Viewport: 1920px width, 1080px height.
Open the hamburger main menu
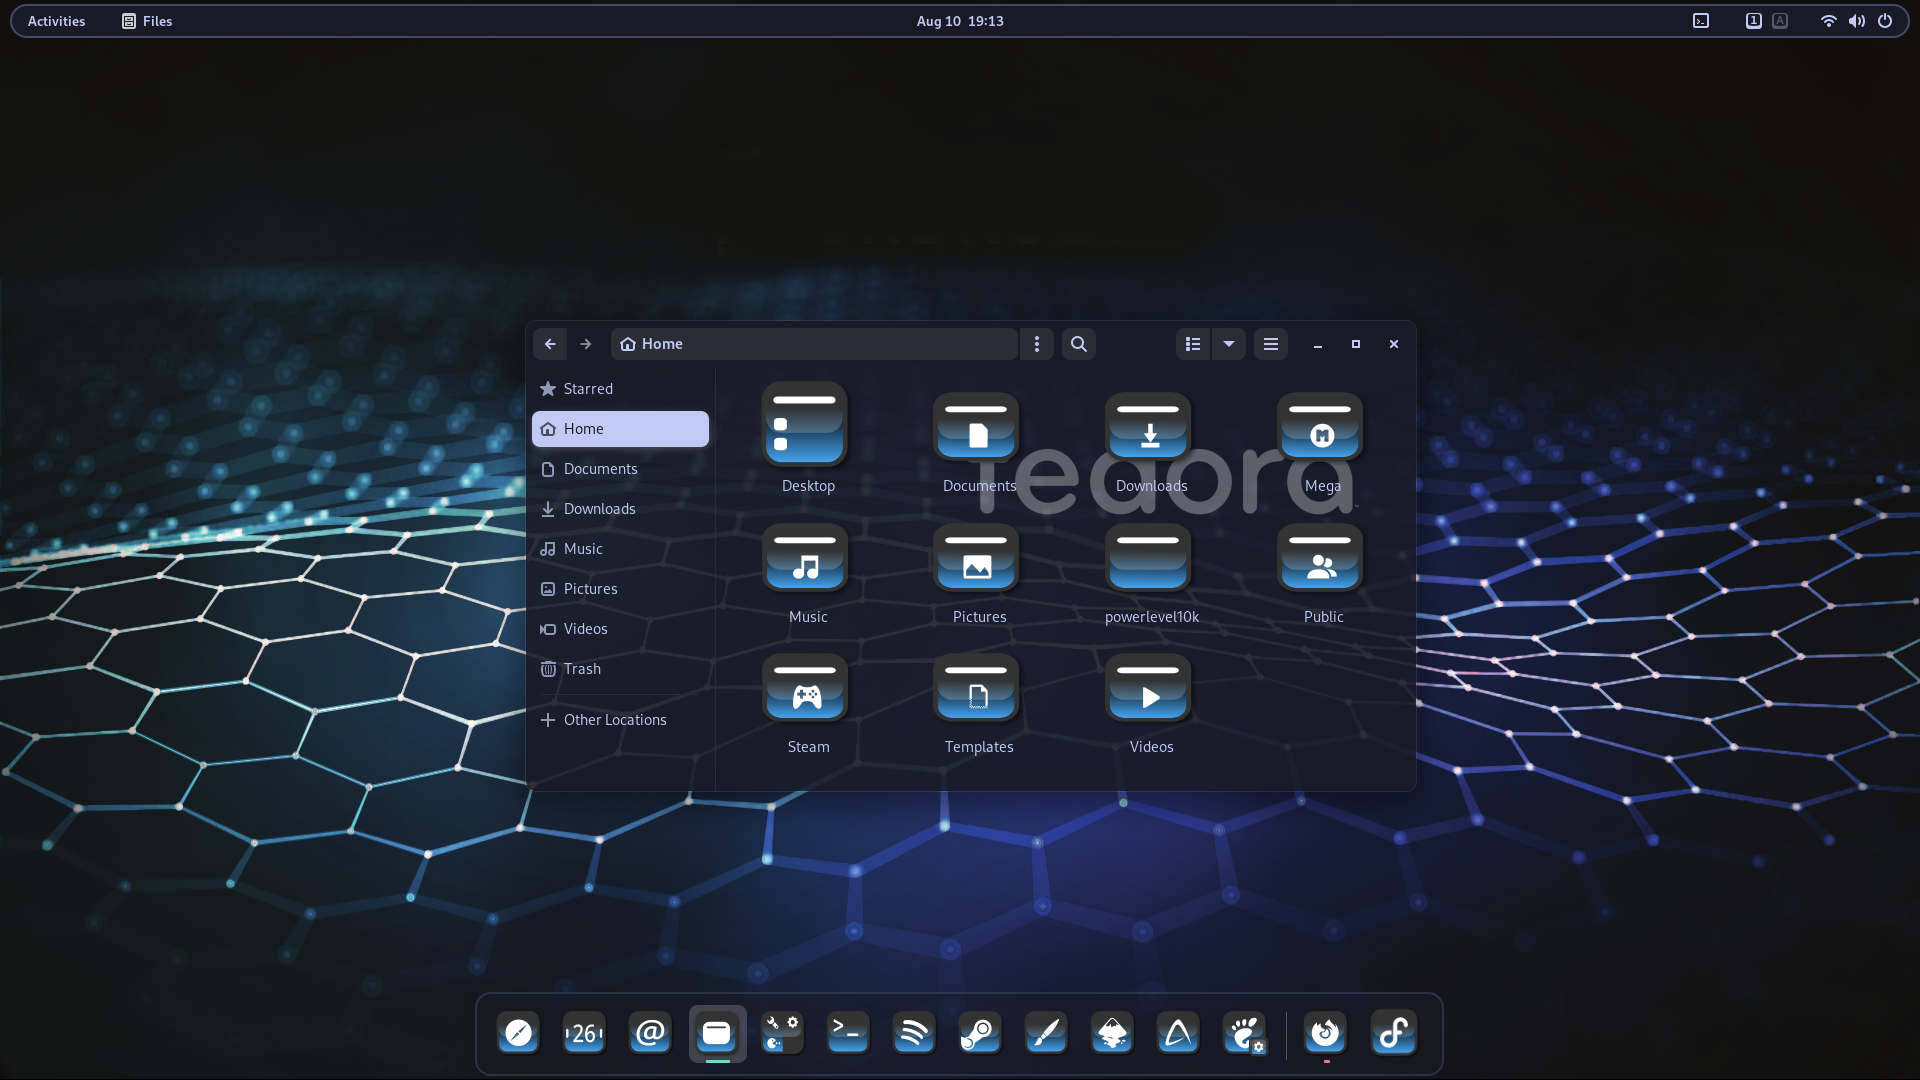click(1271, 344)
